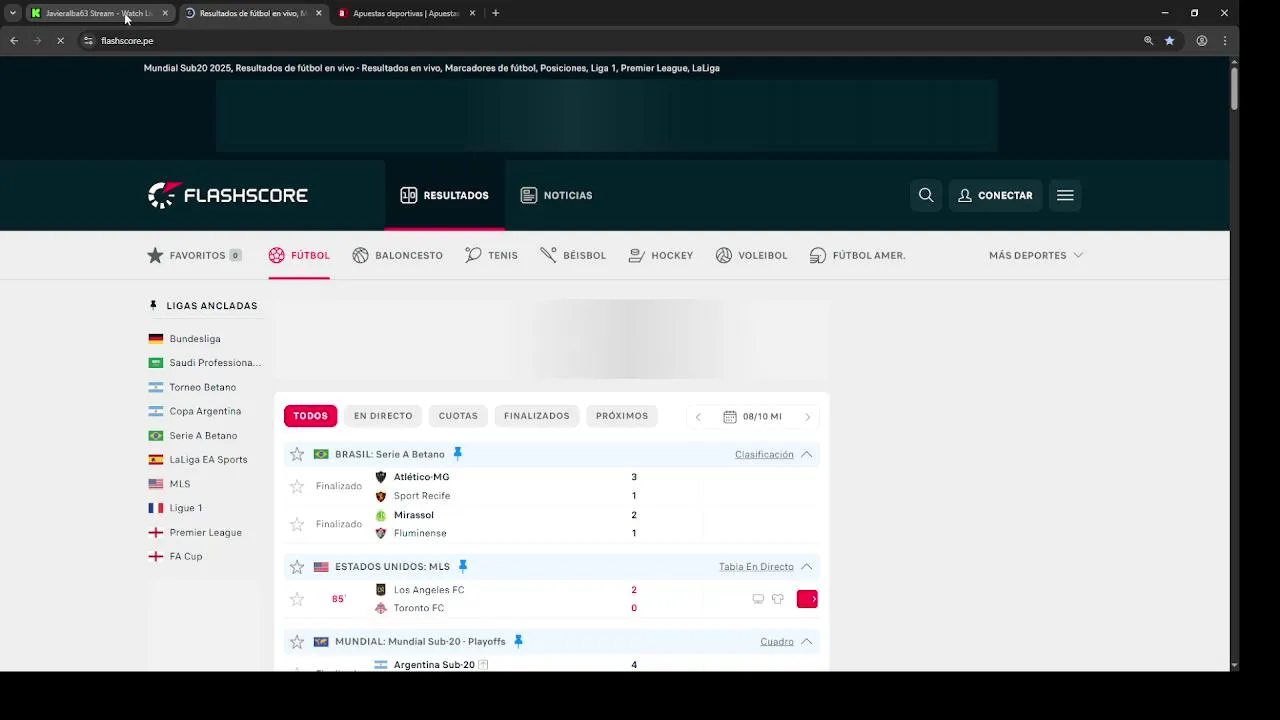Open the 08/10 MI date picker
1280x720 pixels.
[x=752, y=416]
